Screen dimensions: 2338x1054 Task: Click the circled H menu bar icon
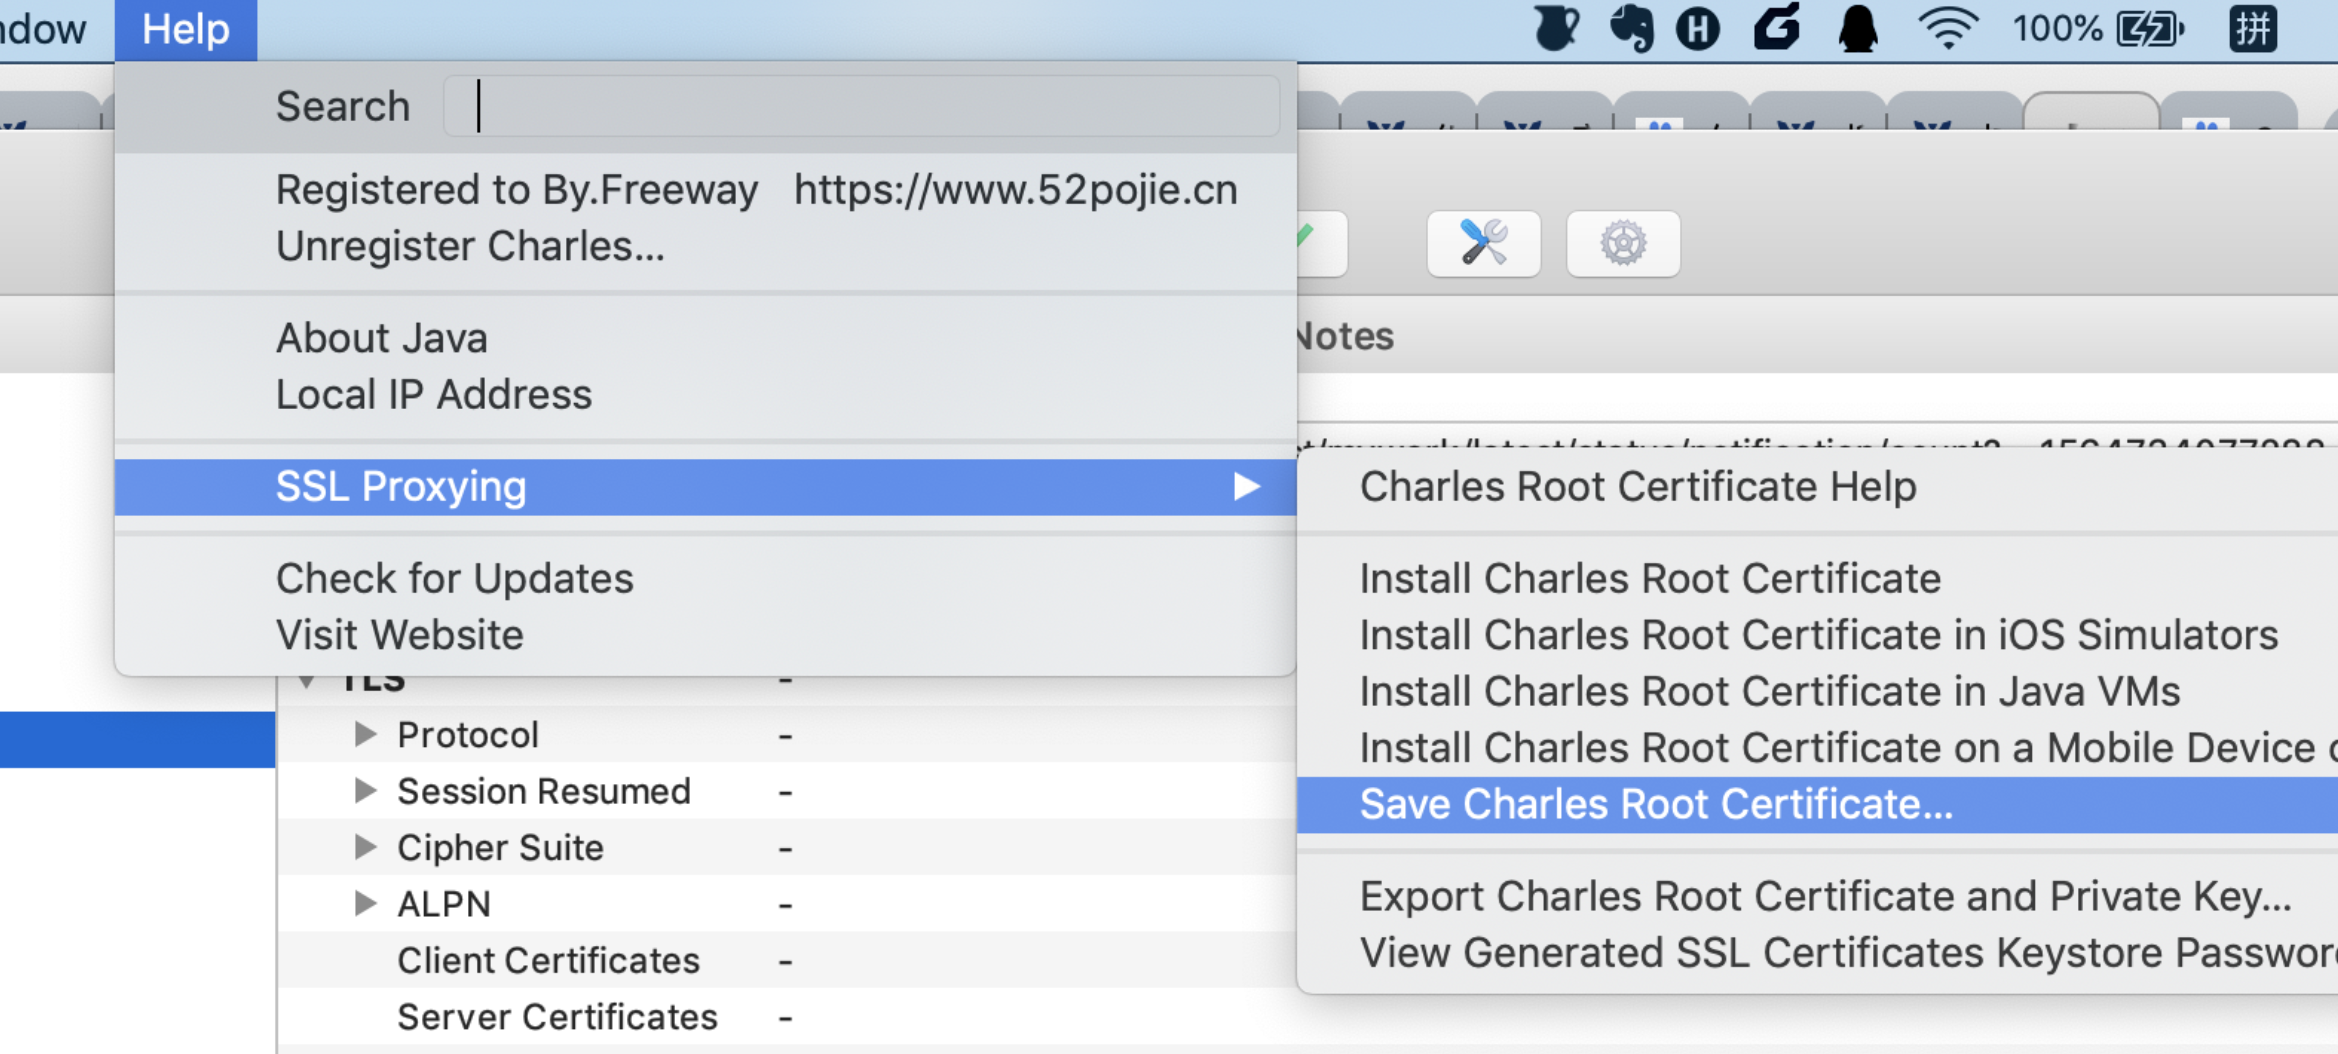click(1698, 28)
